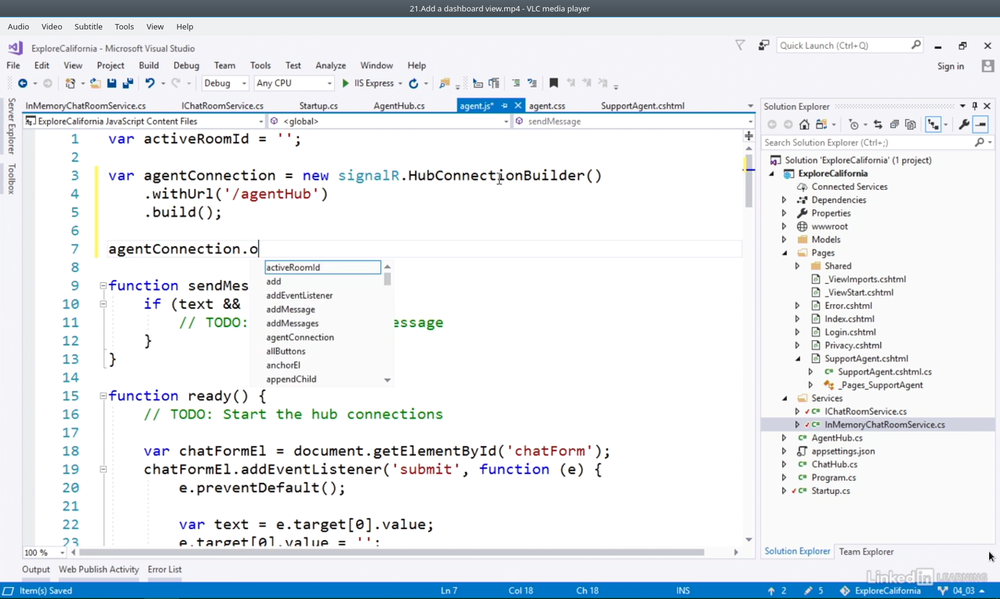This screenshot has height=599, width=1000.
Task: Click the account avatar icon by Sign in
Action: click(988, 66)
